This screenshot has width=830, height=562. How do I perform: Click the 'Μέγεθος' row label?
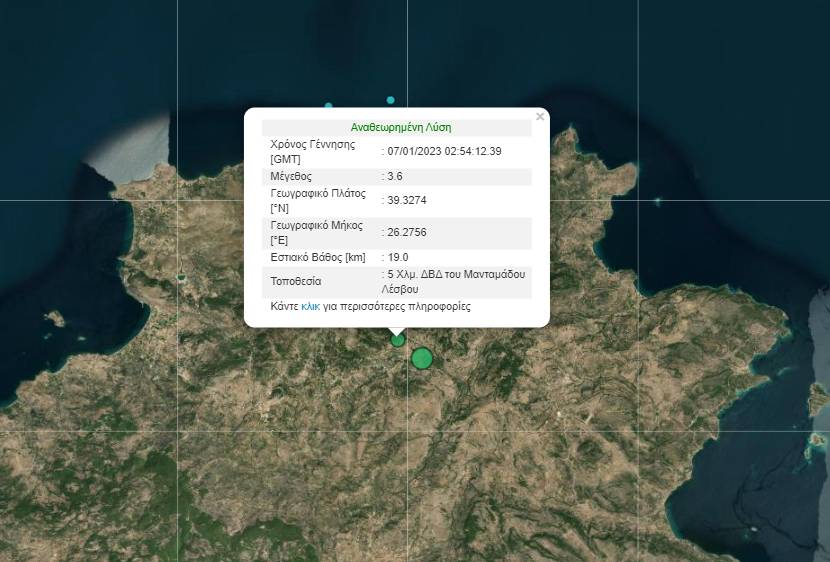[291, 176]
